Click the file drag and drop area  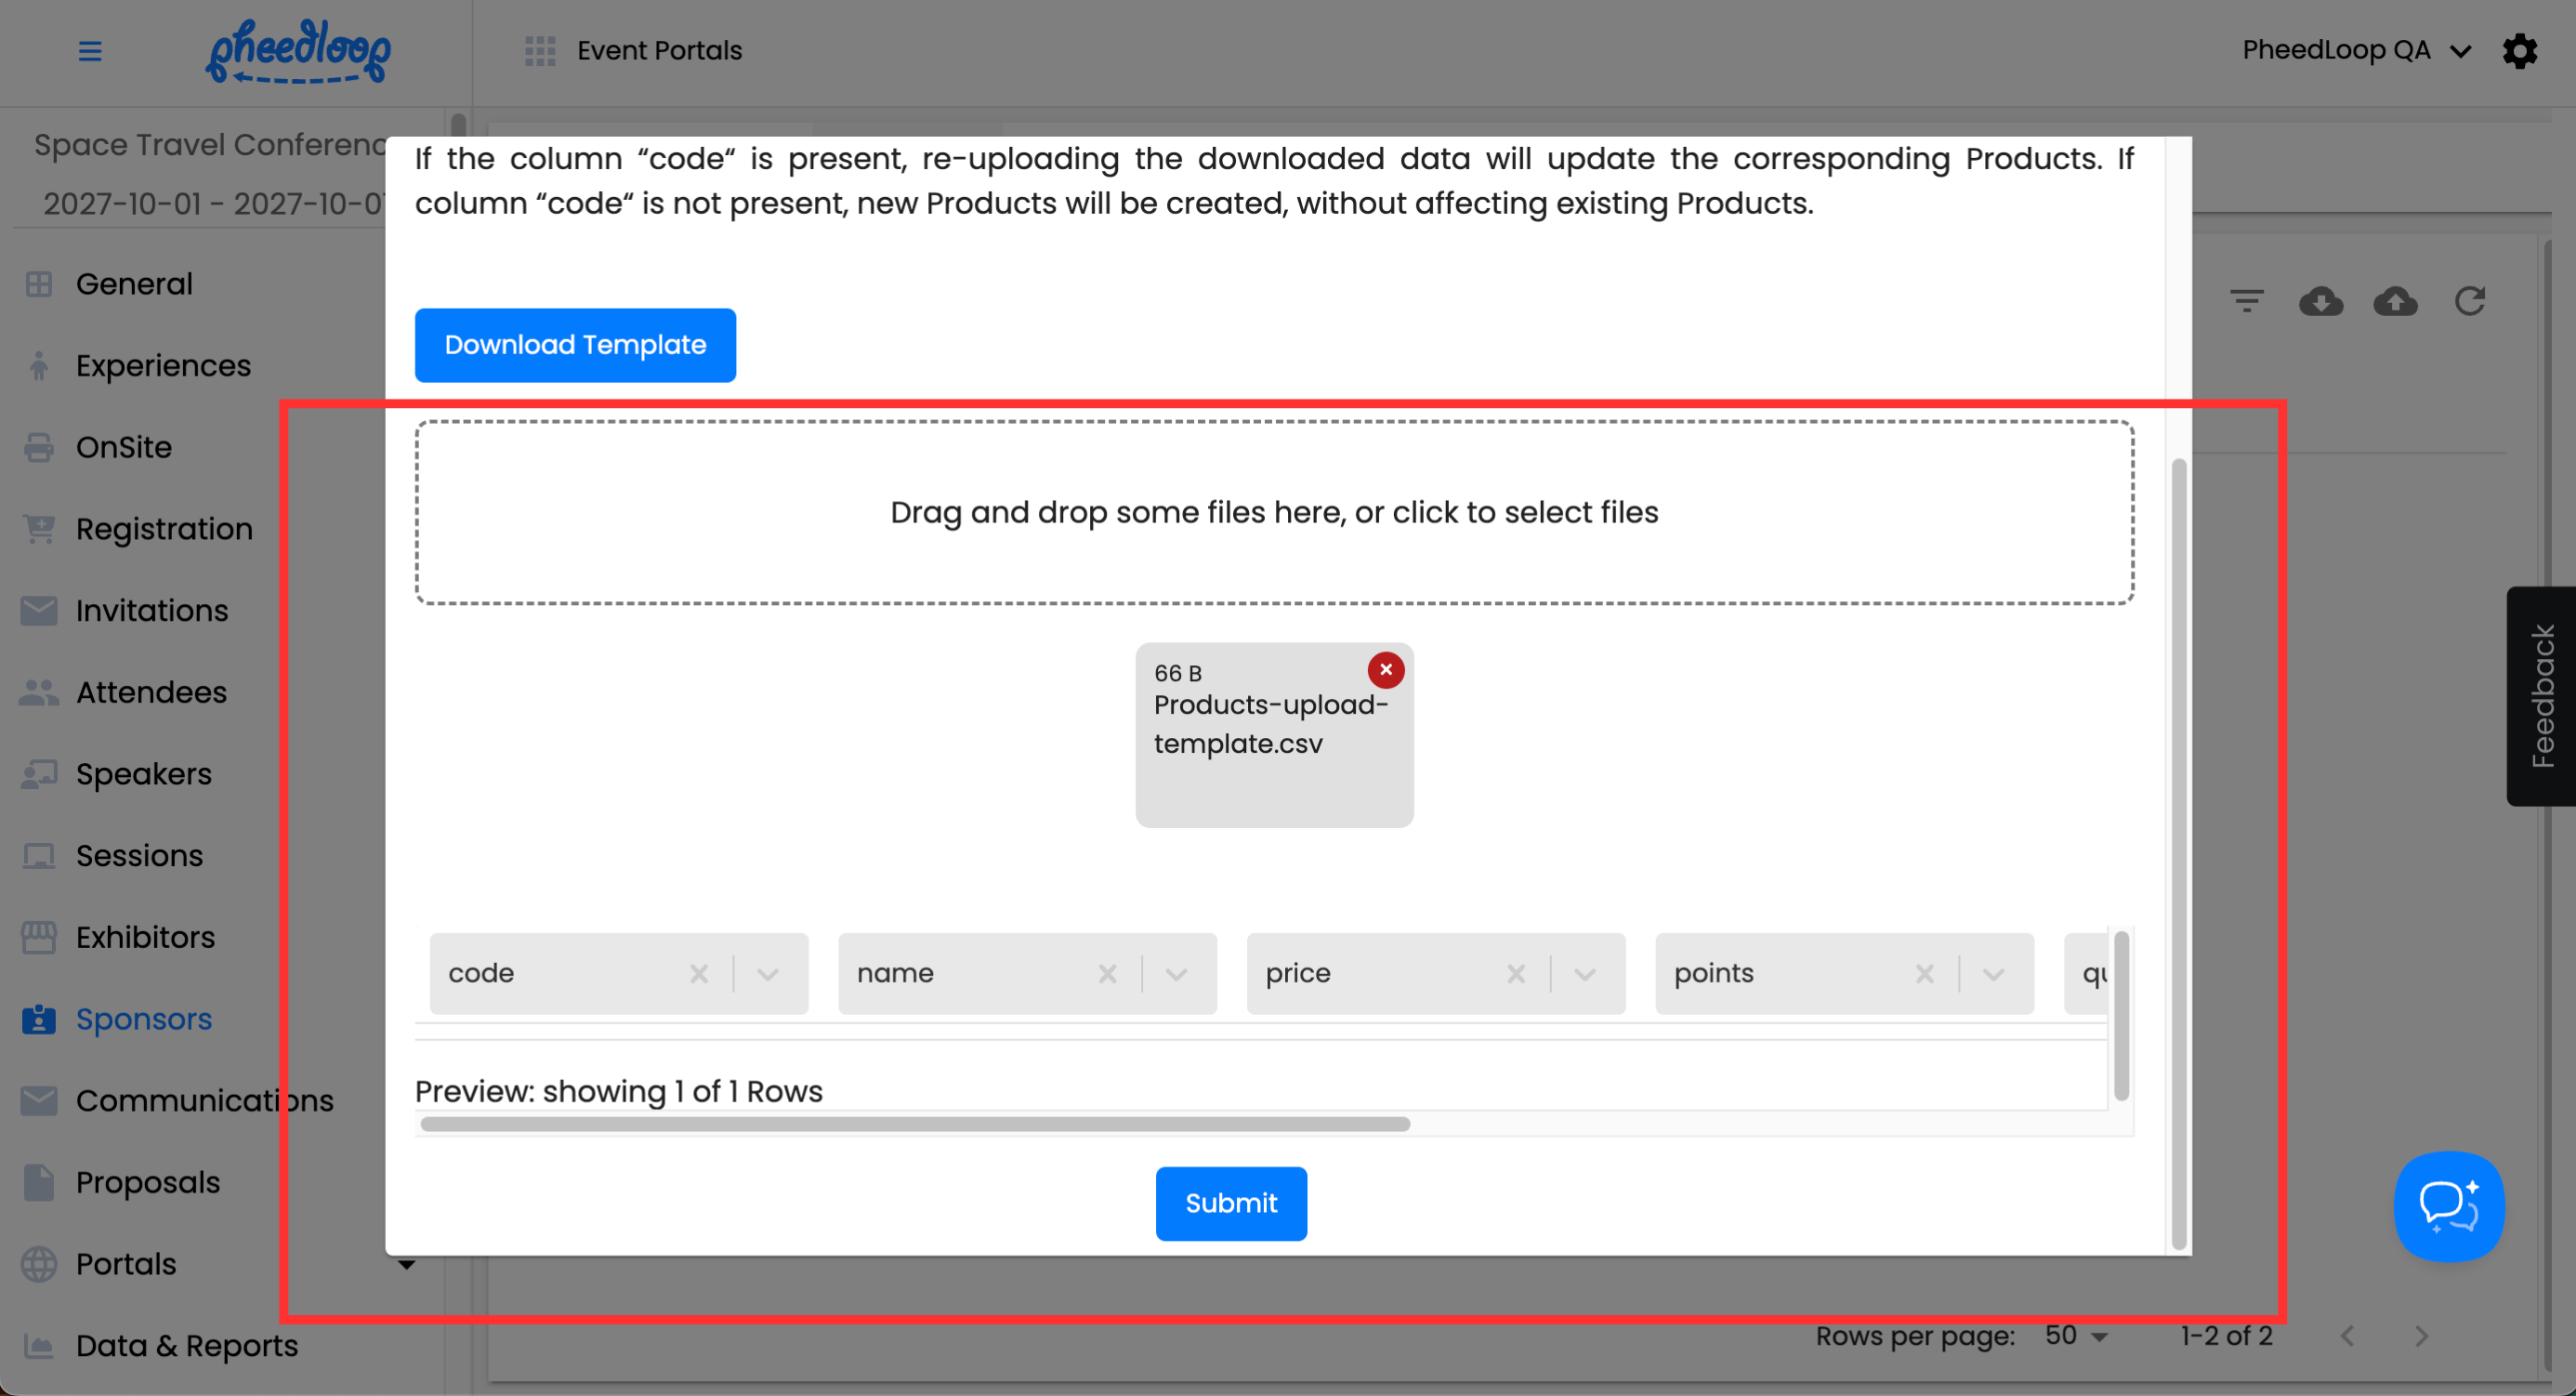(x=1274, y=512)
